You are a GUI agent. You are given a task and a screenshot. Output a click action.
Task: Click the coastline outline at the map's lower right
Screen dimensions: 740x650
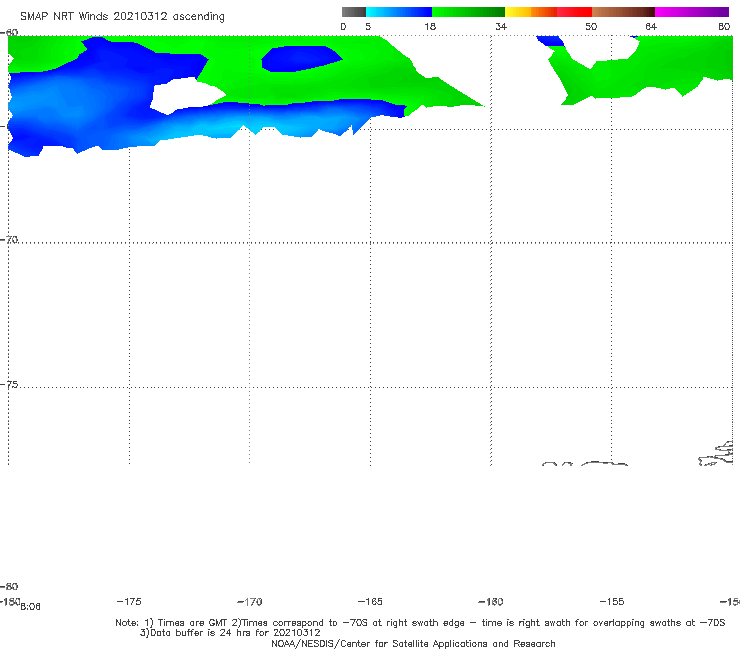tap(716, 454)
